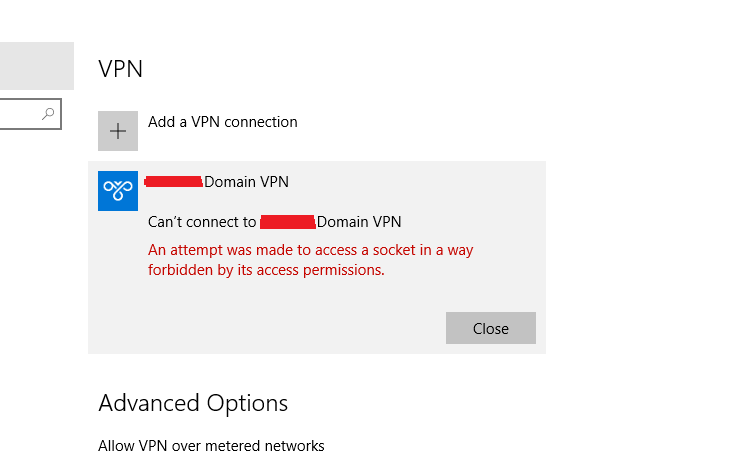This screenshot has width=741, height=460.
Task: Click the blue VPN connection icon
Action: tap(118, 191)
